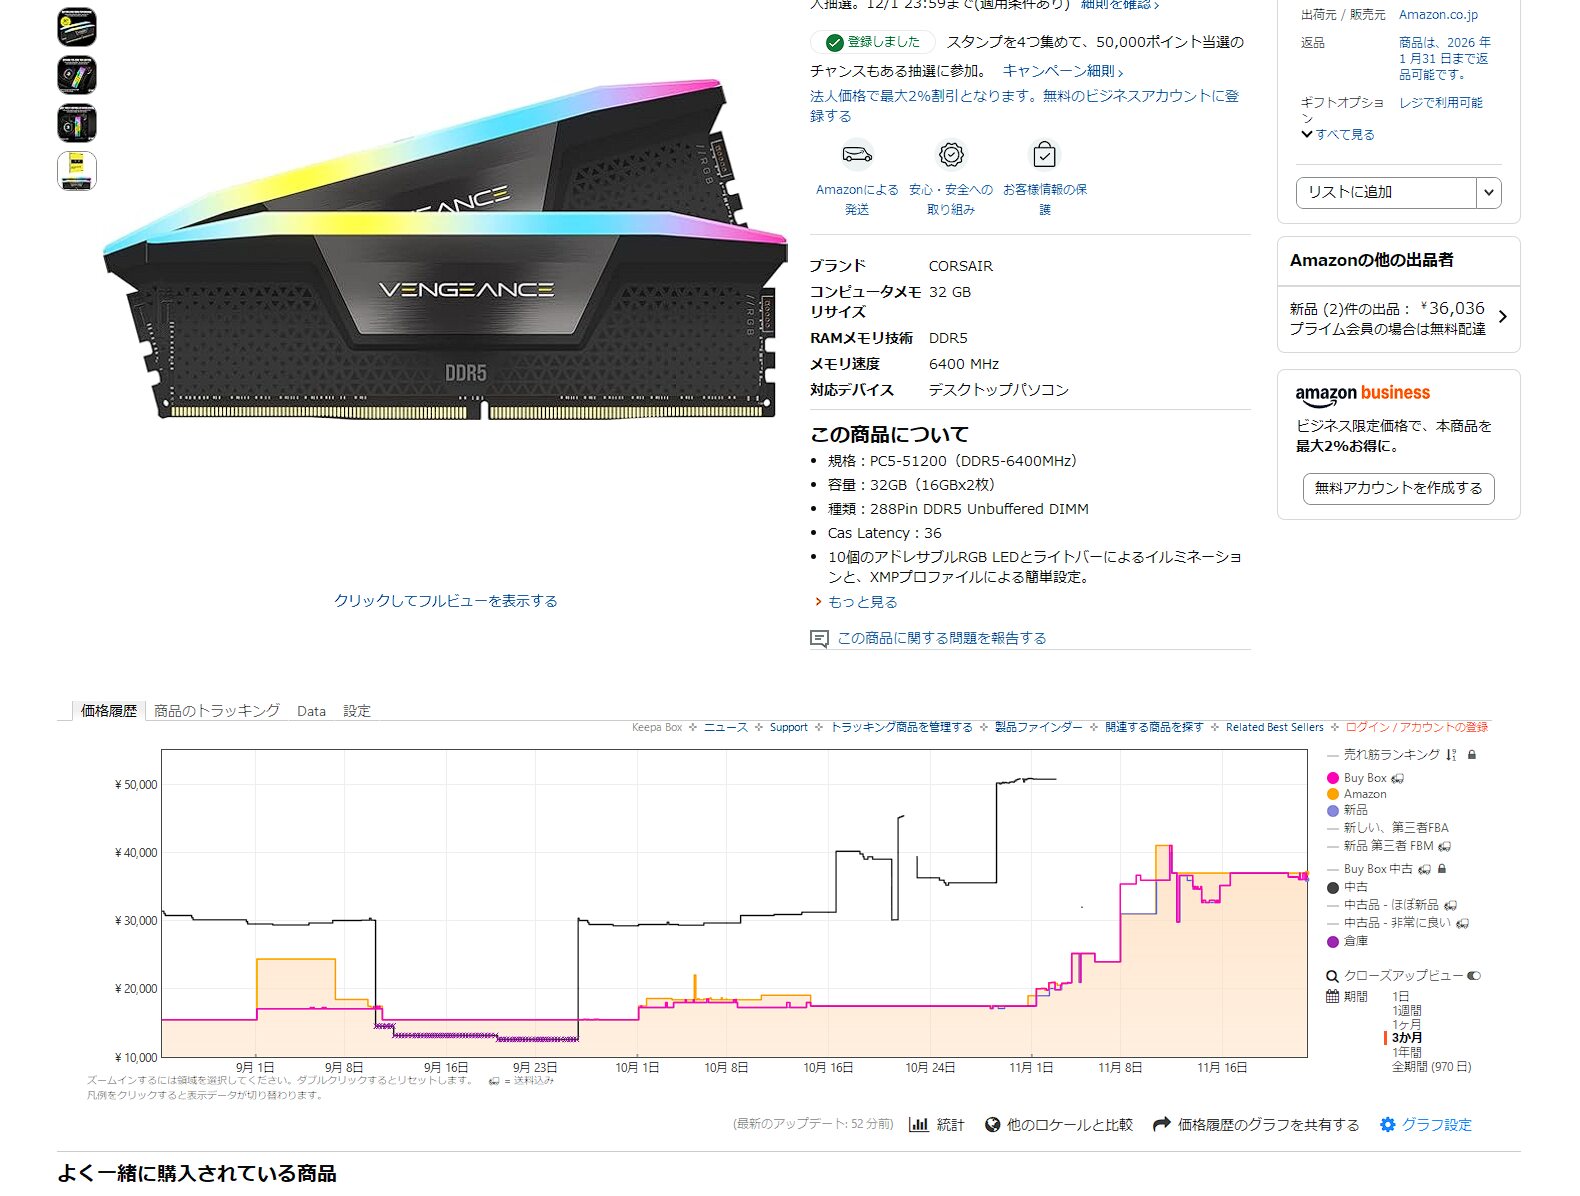Image resolution: width=1580 pixels, height=1196 pixels.
Task: Click クリックしてフルビューを表示する link
Action: 446,601
